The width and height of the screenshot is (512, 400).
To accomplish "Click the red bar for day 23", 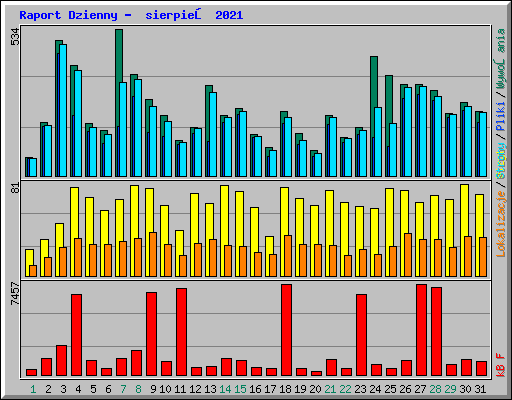I will coord(361,335).
